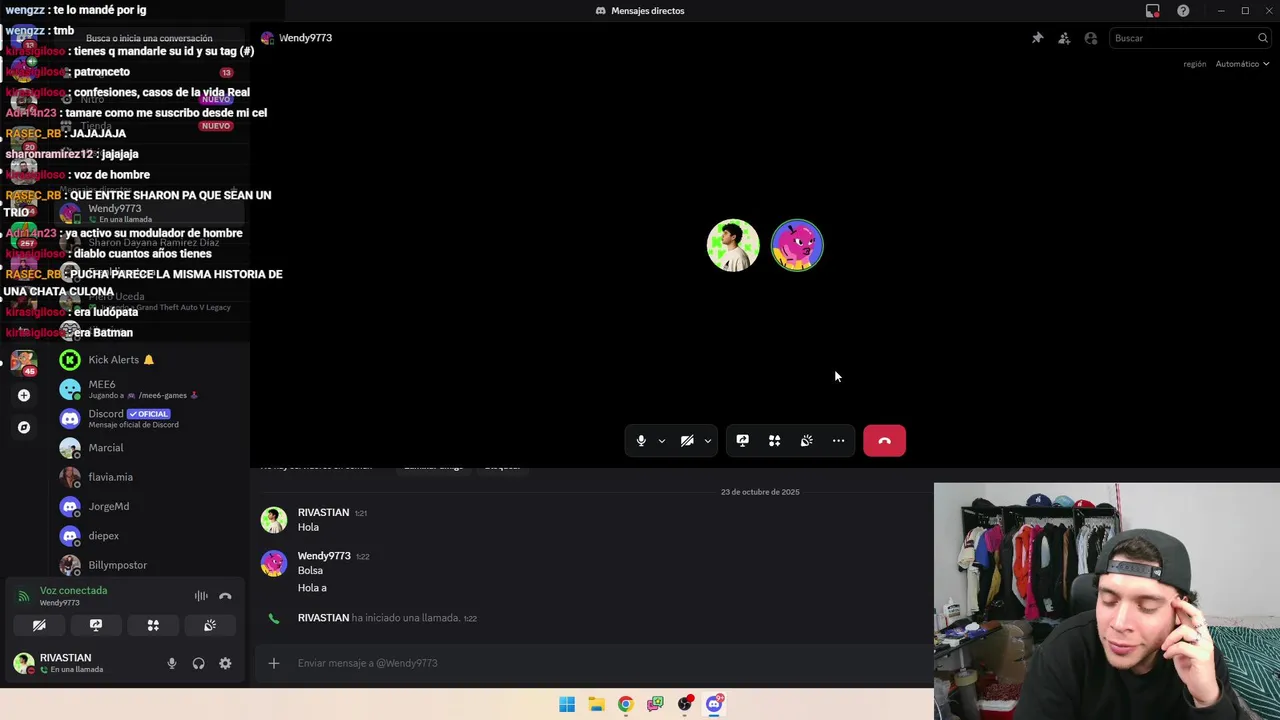Screen dimensions: 1280x720
Task: Open soundboard from the voice panel
Action: (210, 625)
